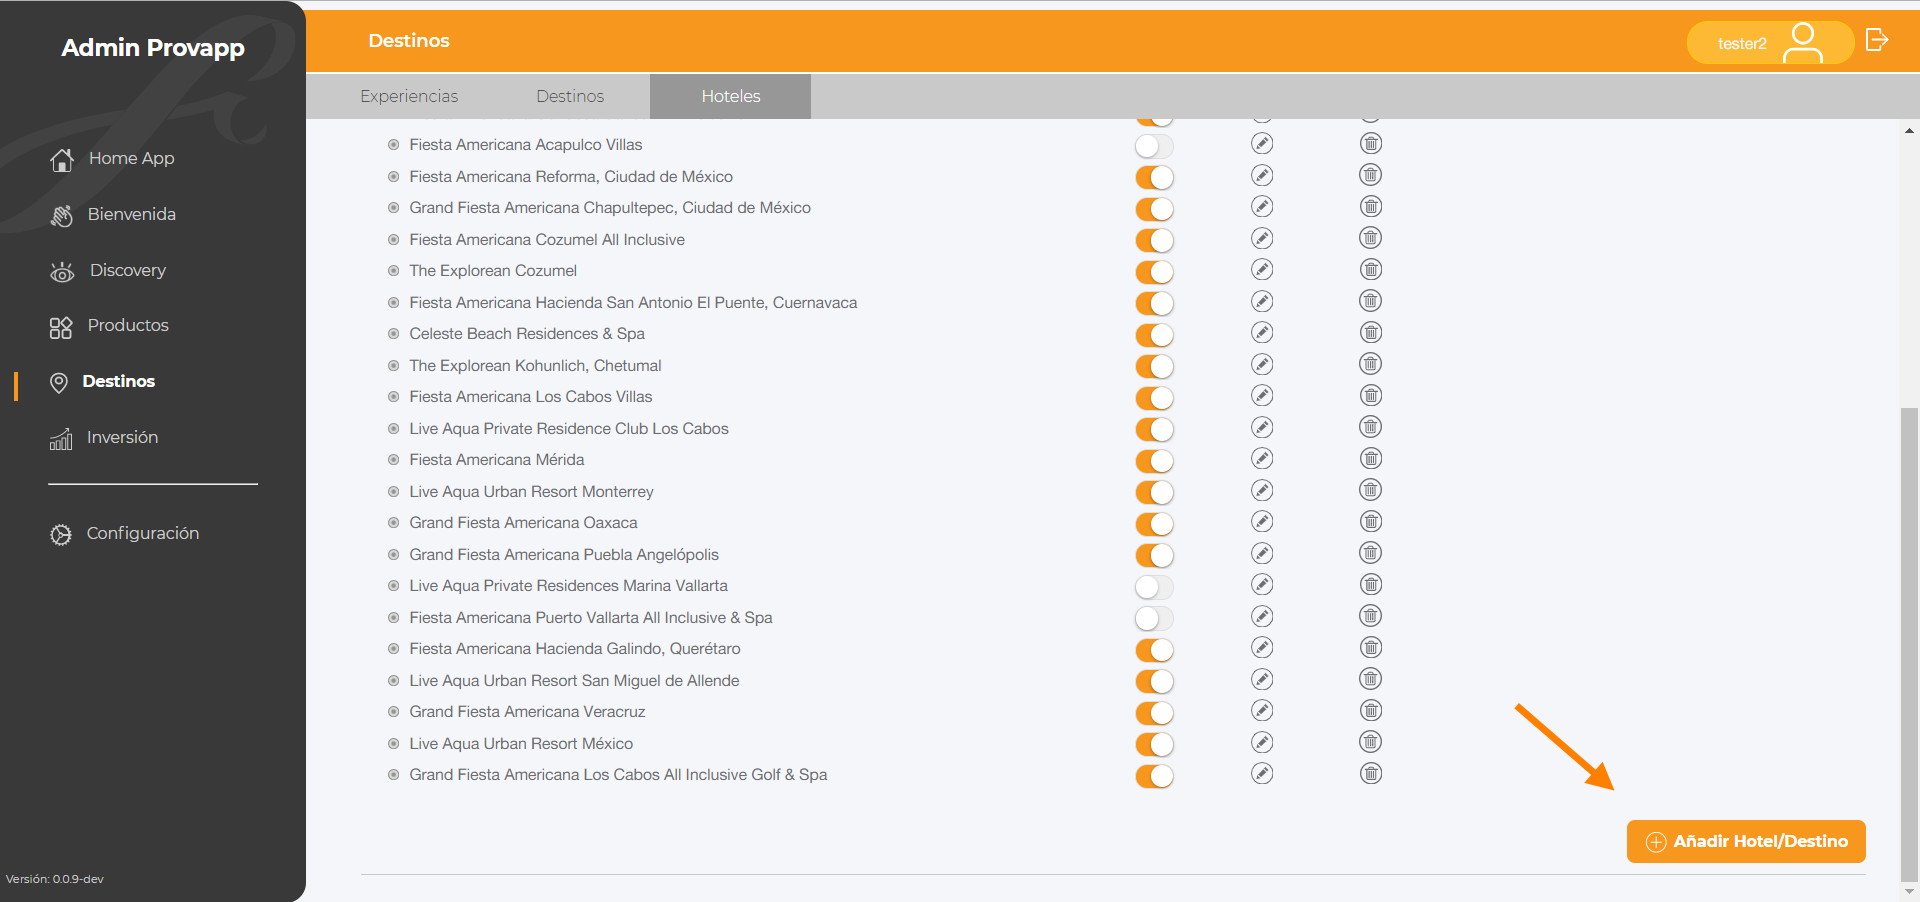Viewport: 1920px width, 902px height.
Task: Open the tester2 user profile
Action: tap(1770, 43)
